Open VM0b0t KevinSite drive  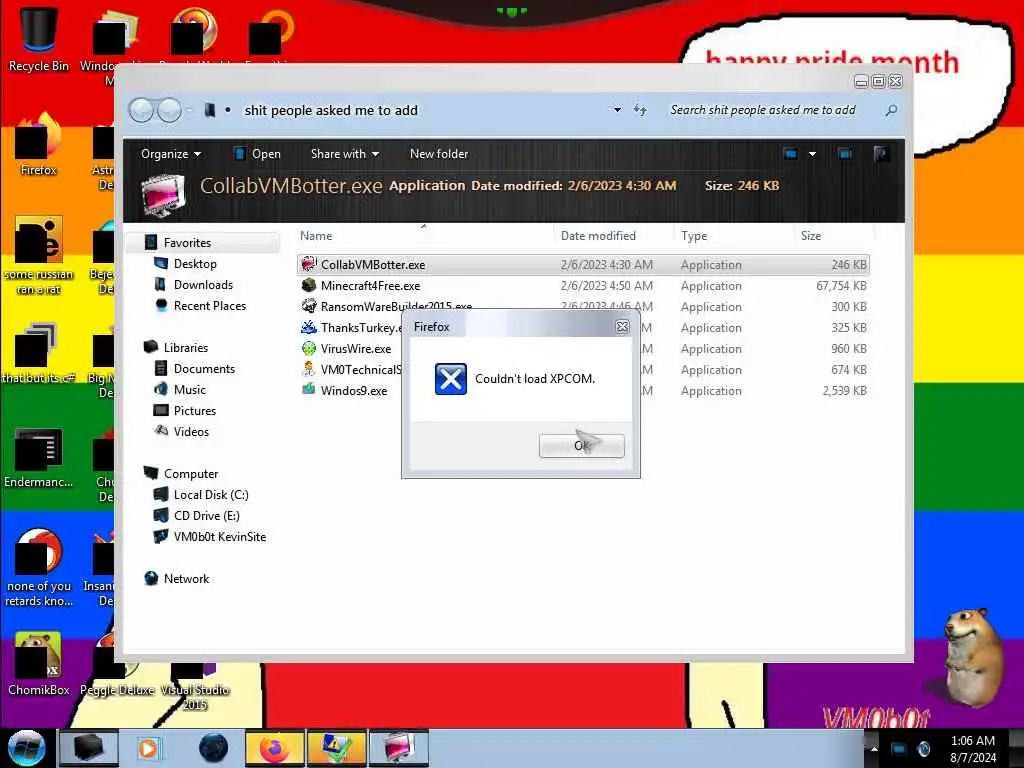219,537
